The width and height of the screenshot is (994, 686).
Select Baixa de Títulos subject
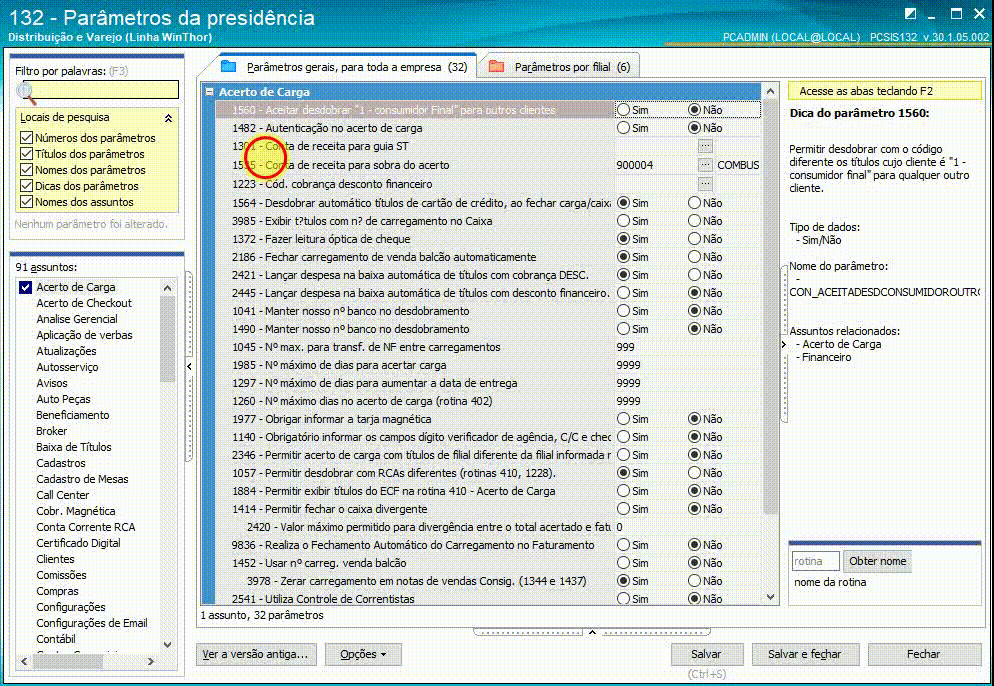coord(74,447)
